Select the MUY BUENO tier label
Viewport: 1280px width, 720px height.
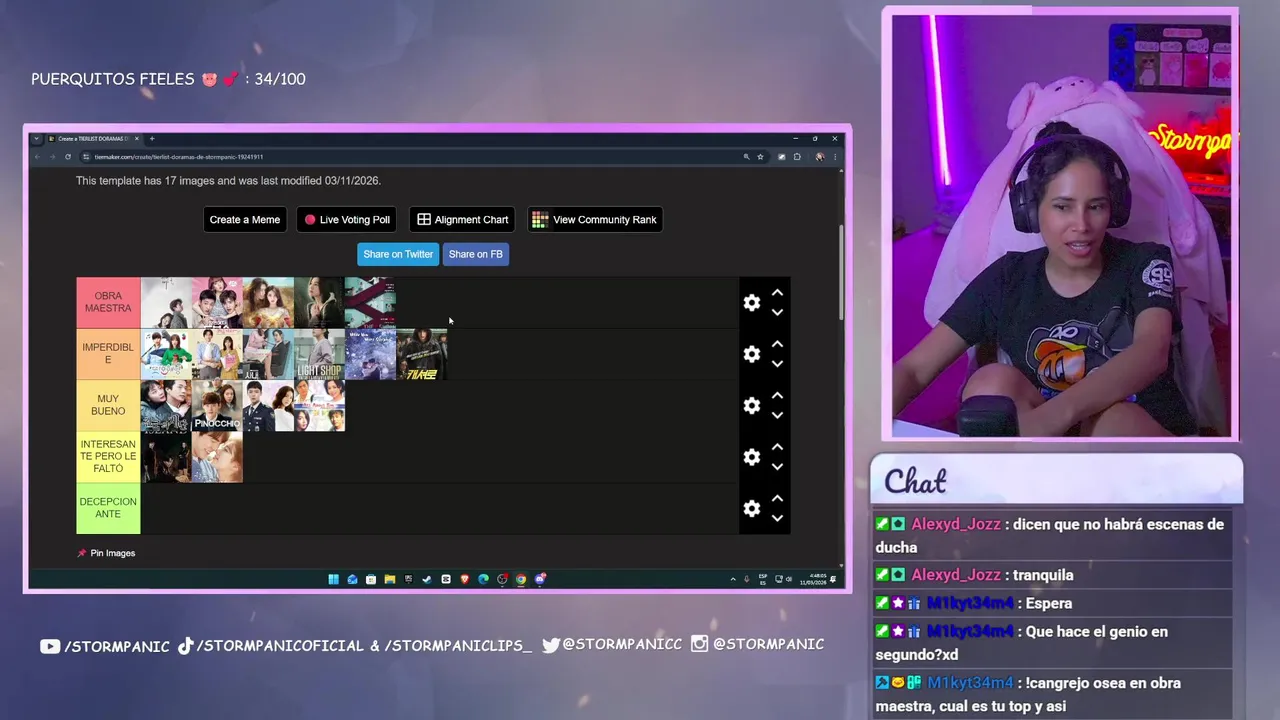click(x=108, y=405)
